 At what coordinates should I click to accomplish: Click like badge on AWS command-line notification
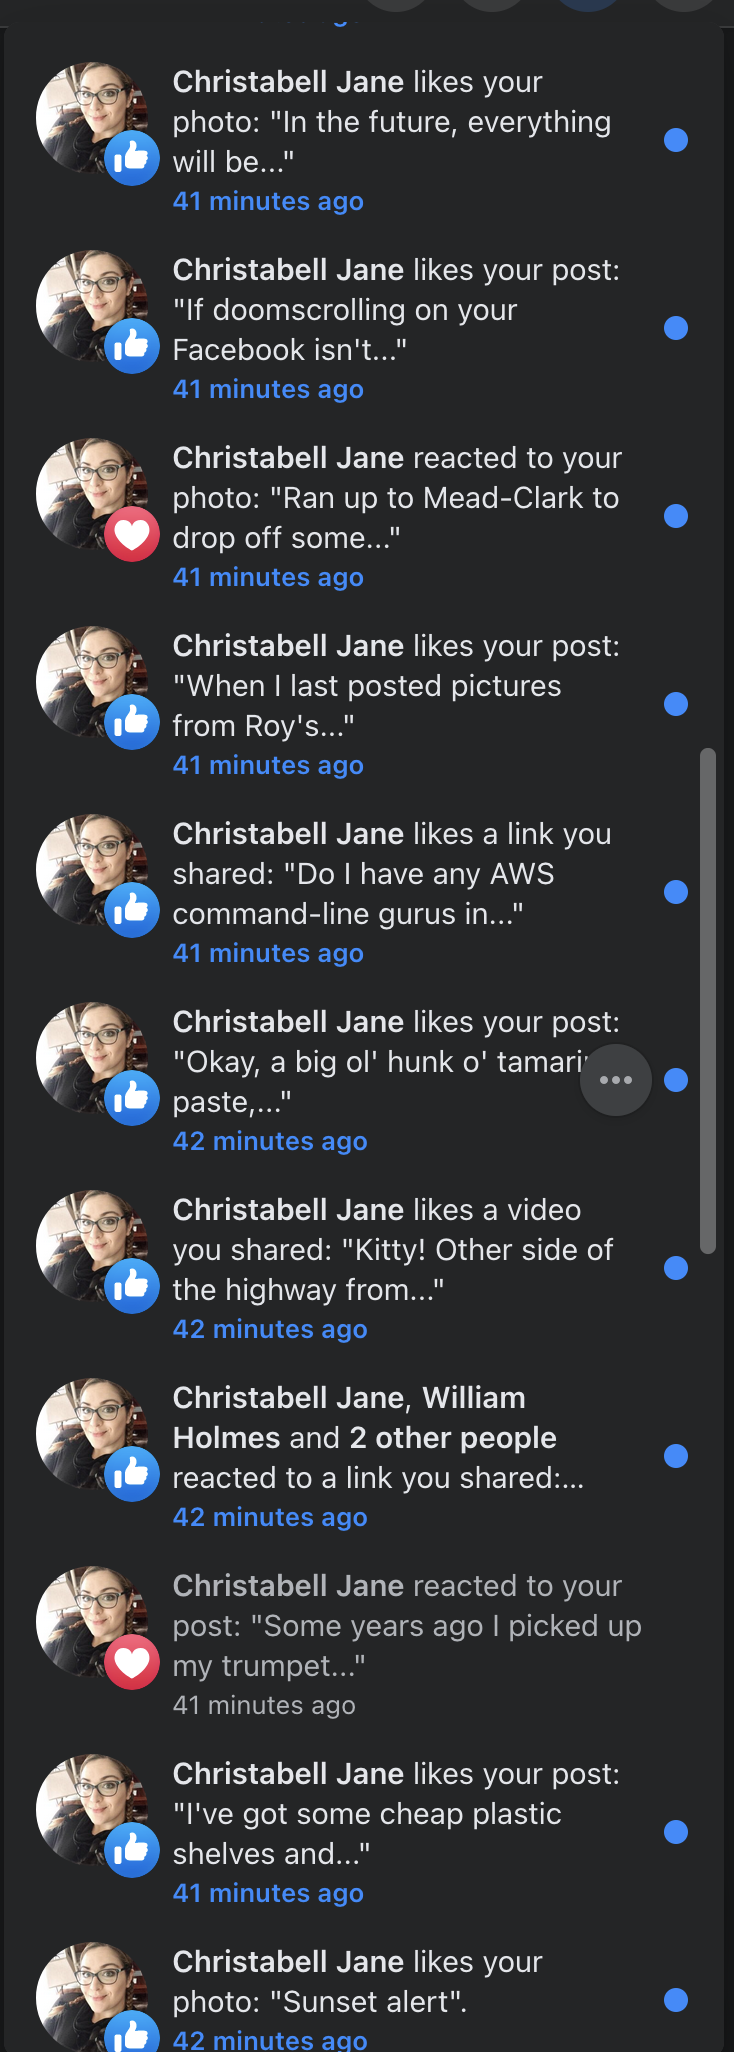(x=132, y=910)
